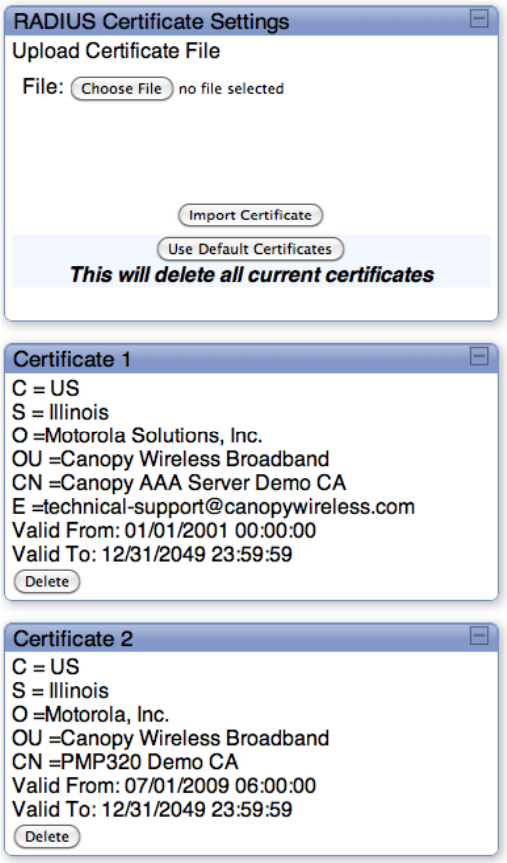Viewport: 507px width, 863px height.
Task: Click the delete all current certificates warning
Action: pos(252,275)
